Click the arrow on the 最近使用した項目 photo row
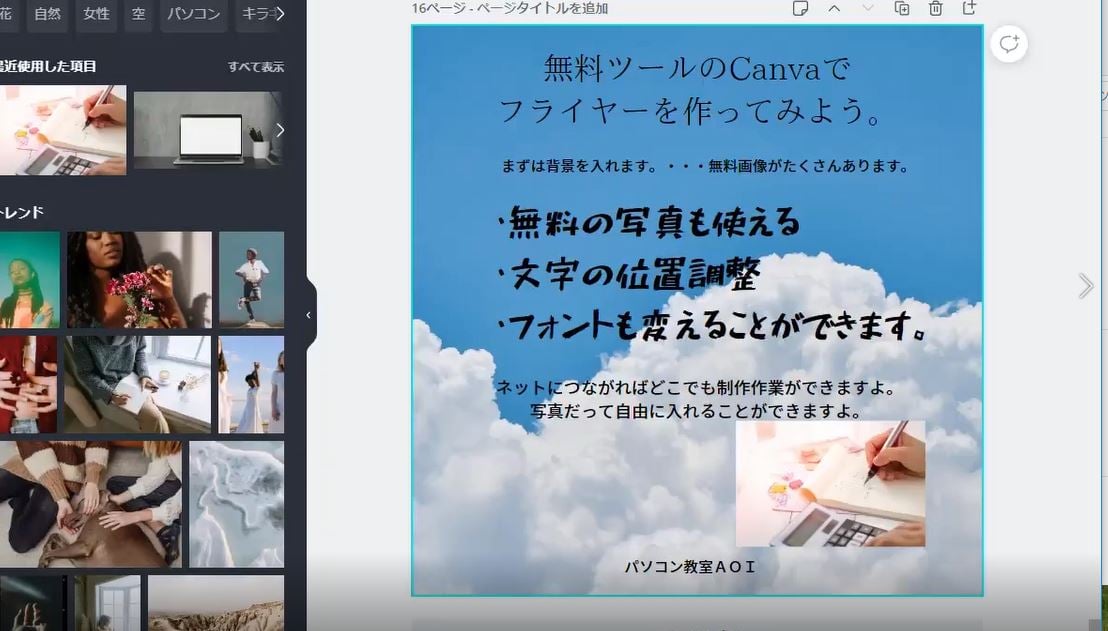 click(x=281, y=129)
